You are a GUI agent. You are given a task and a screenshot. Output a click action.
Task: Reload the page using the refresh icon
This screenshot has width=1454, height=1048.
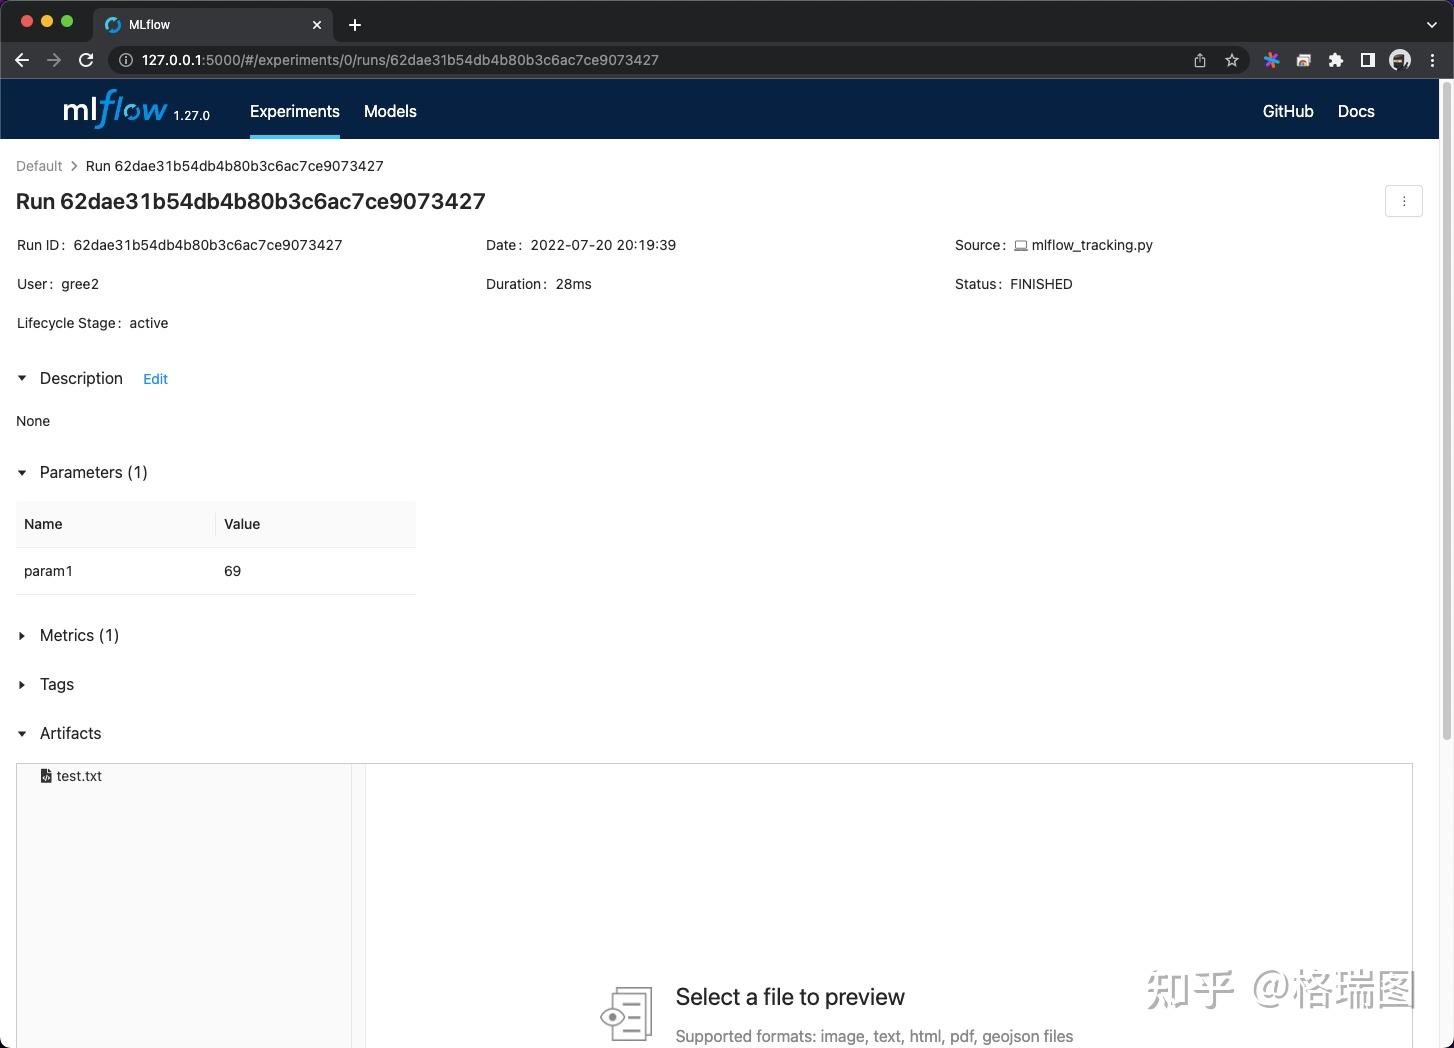[x=86, y=60]
